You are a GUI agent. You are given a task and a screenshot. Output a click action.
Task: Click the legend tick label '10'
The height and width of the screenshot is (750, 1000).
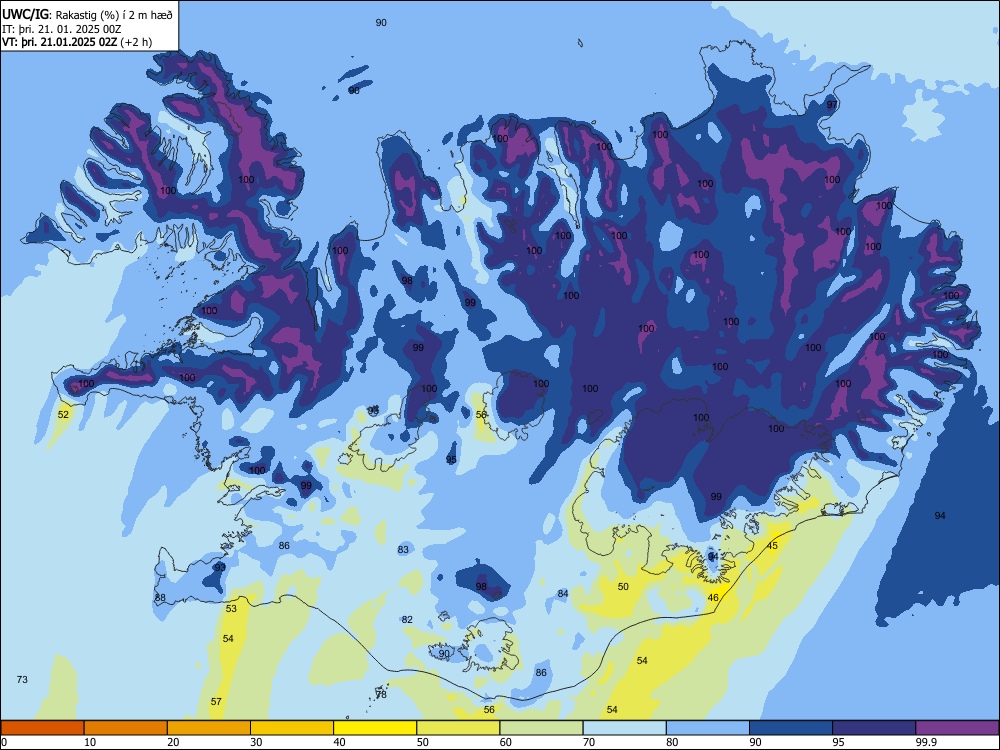click(x=90, y=742)
